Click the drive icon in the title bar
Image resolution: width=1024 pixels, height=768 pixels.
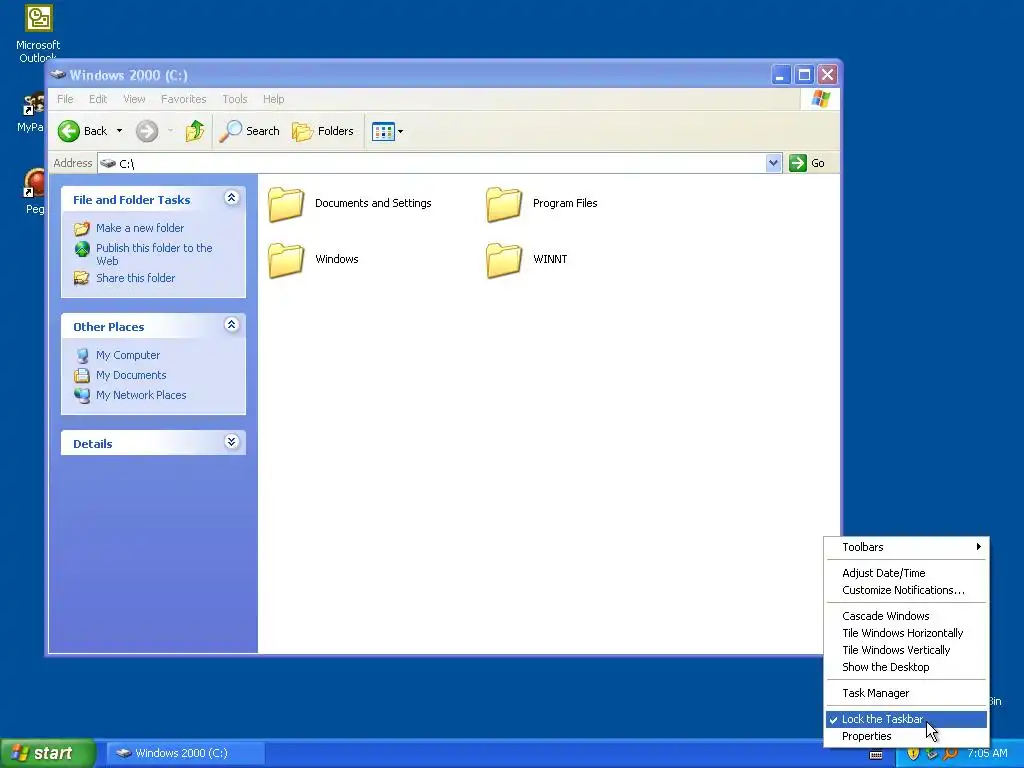[x=58, y=74]
